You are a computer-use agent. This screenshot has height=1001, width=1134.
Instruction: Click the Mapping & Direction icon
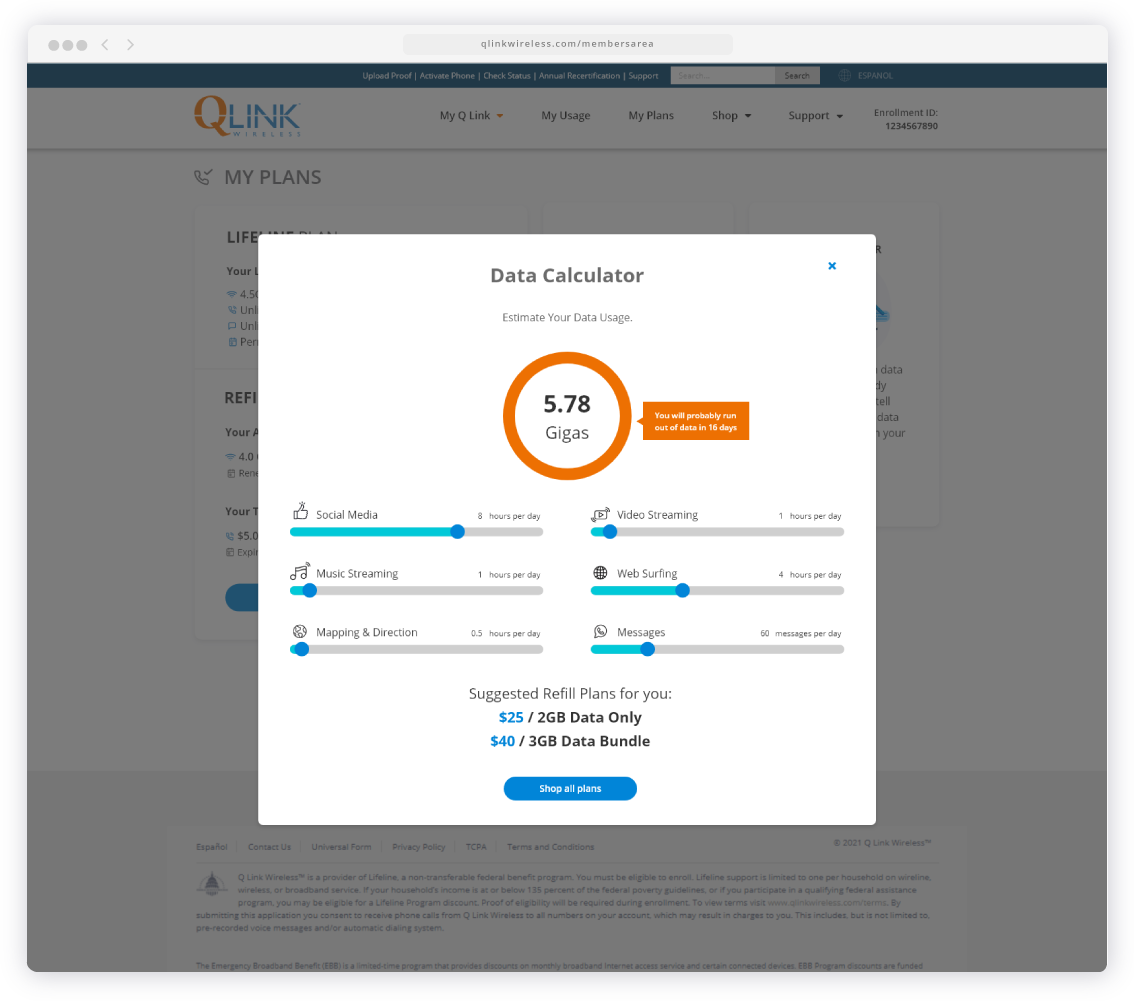pos(300,631)
